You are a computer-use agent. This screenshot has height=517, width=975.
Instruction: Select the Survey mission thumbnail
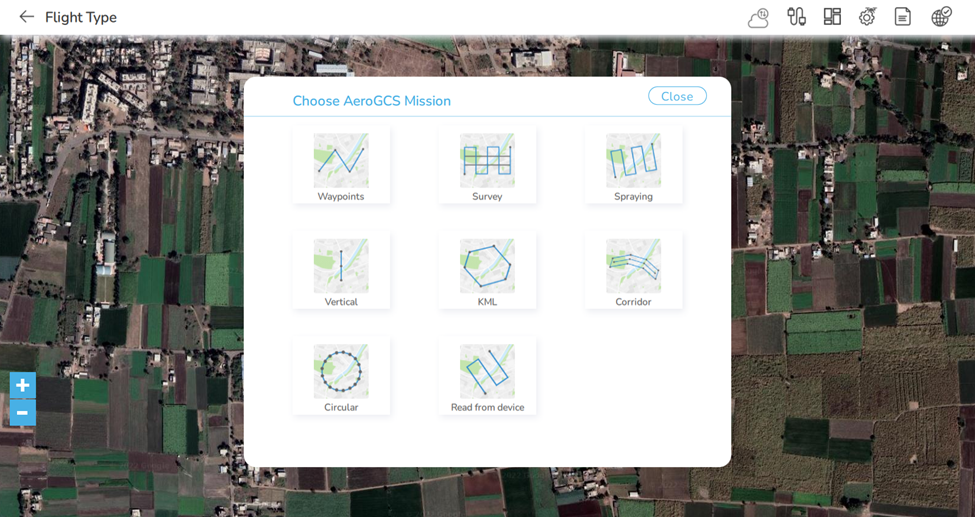click(x=487, y=161)
